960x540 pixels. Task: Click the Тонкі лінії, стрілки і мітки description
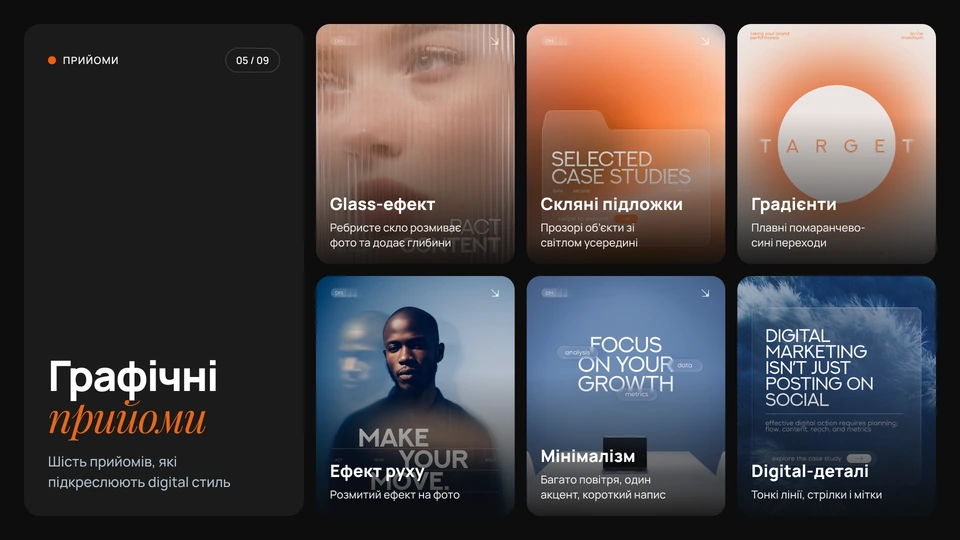pos(816,495)
